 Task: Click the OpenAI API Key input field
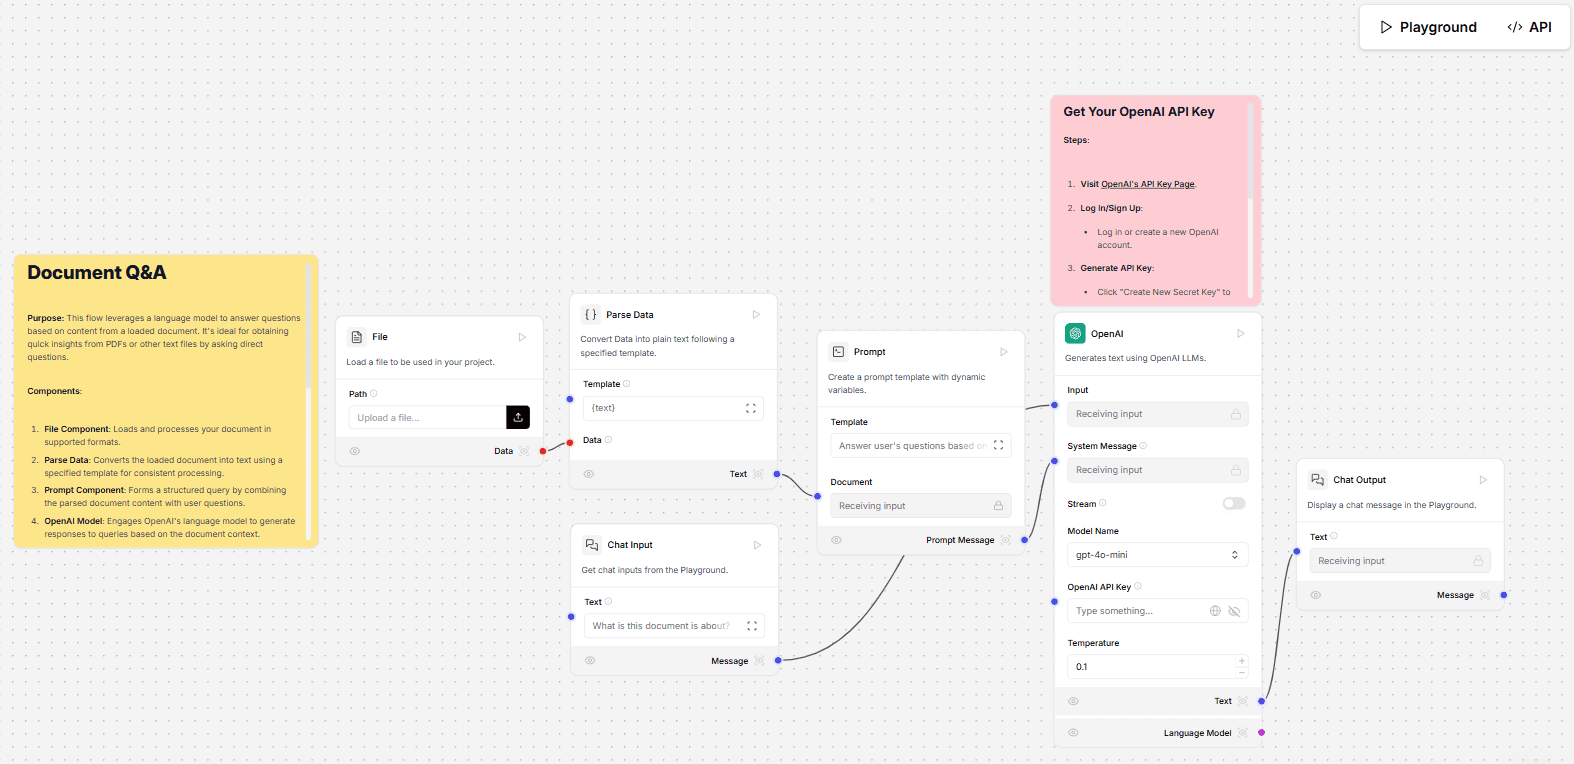pyautogui.click(x=1138, y=611)
